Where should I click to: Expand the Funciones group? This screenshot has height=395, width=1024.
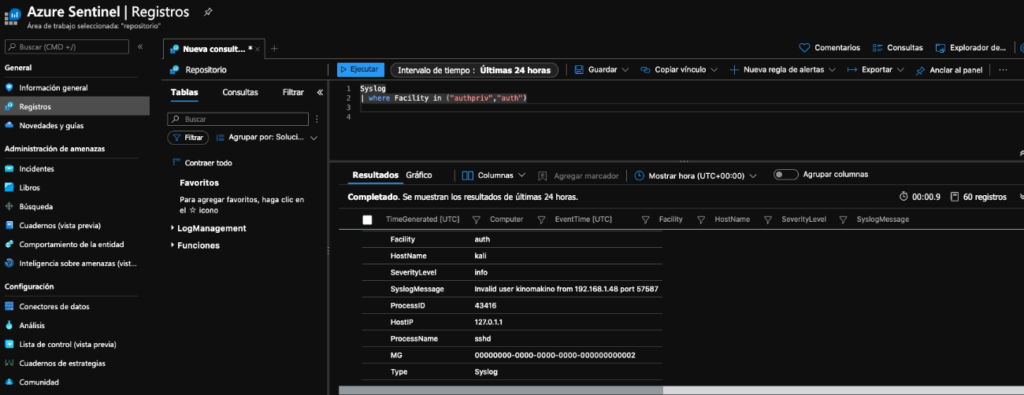click(x=195, y=245)
